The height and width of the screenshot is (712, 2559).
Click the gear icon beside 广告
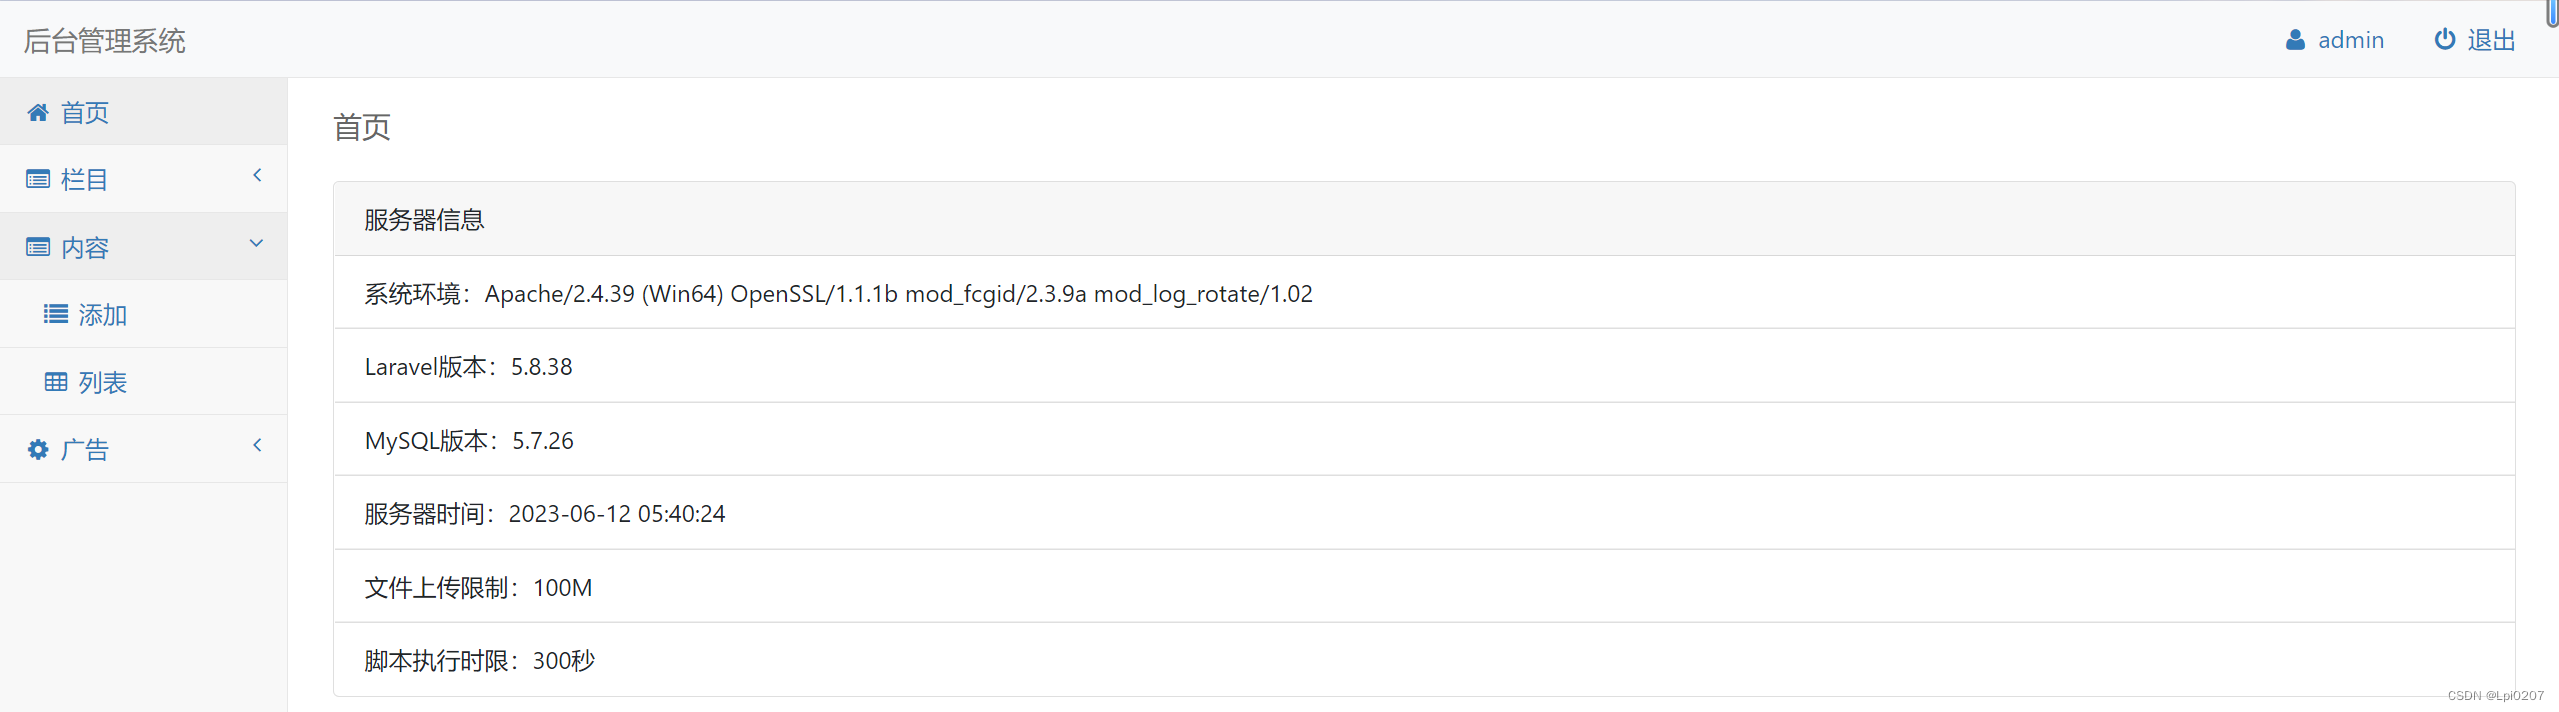click(x=38, y=449)
